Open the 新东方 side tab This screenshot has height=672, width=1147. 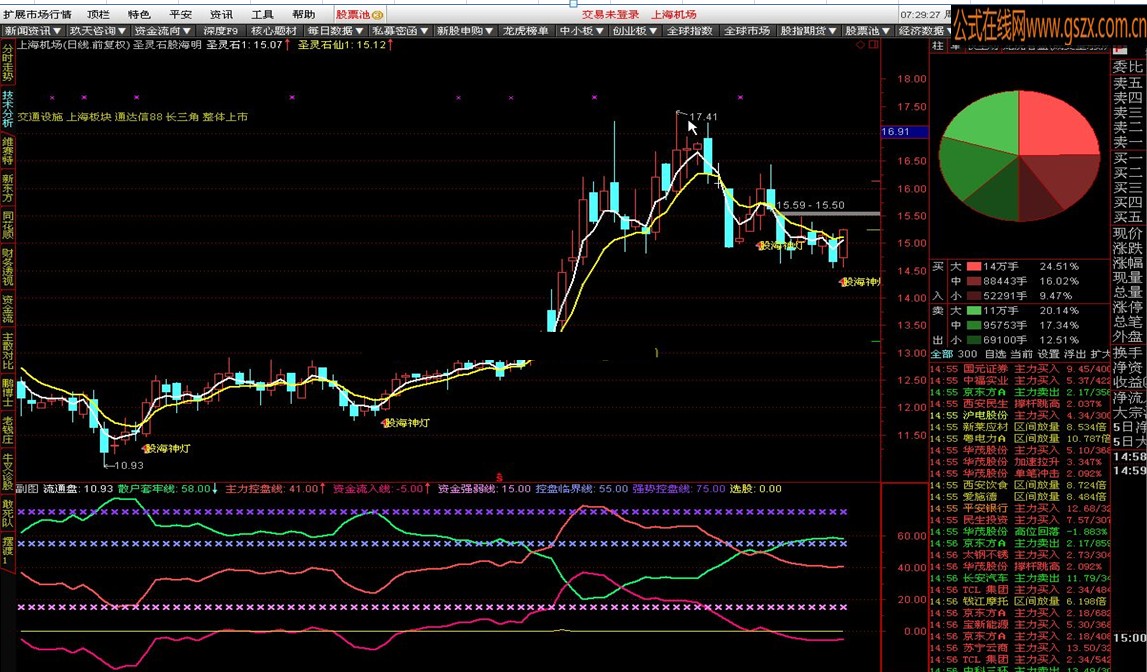pyautogui.click(x=7, y=188)
